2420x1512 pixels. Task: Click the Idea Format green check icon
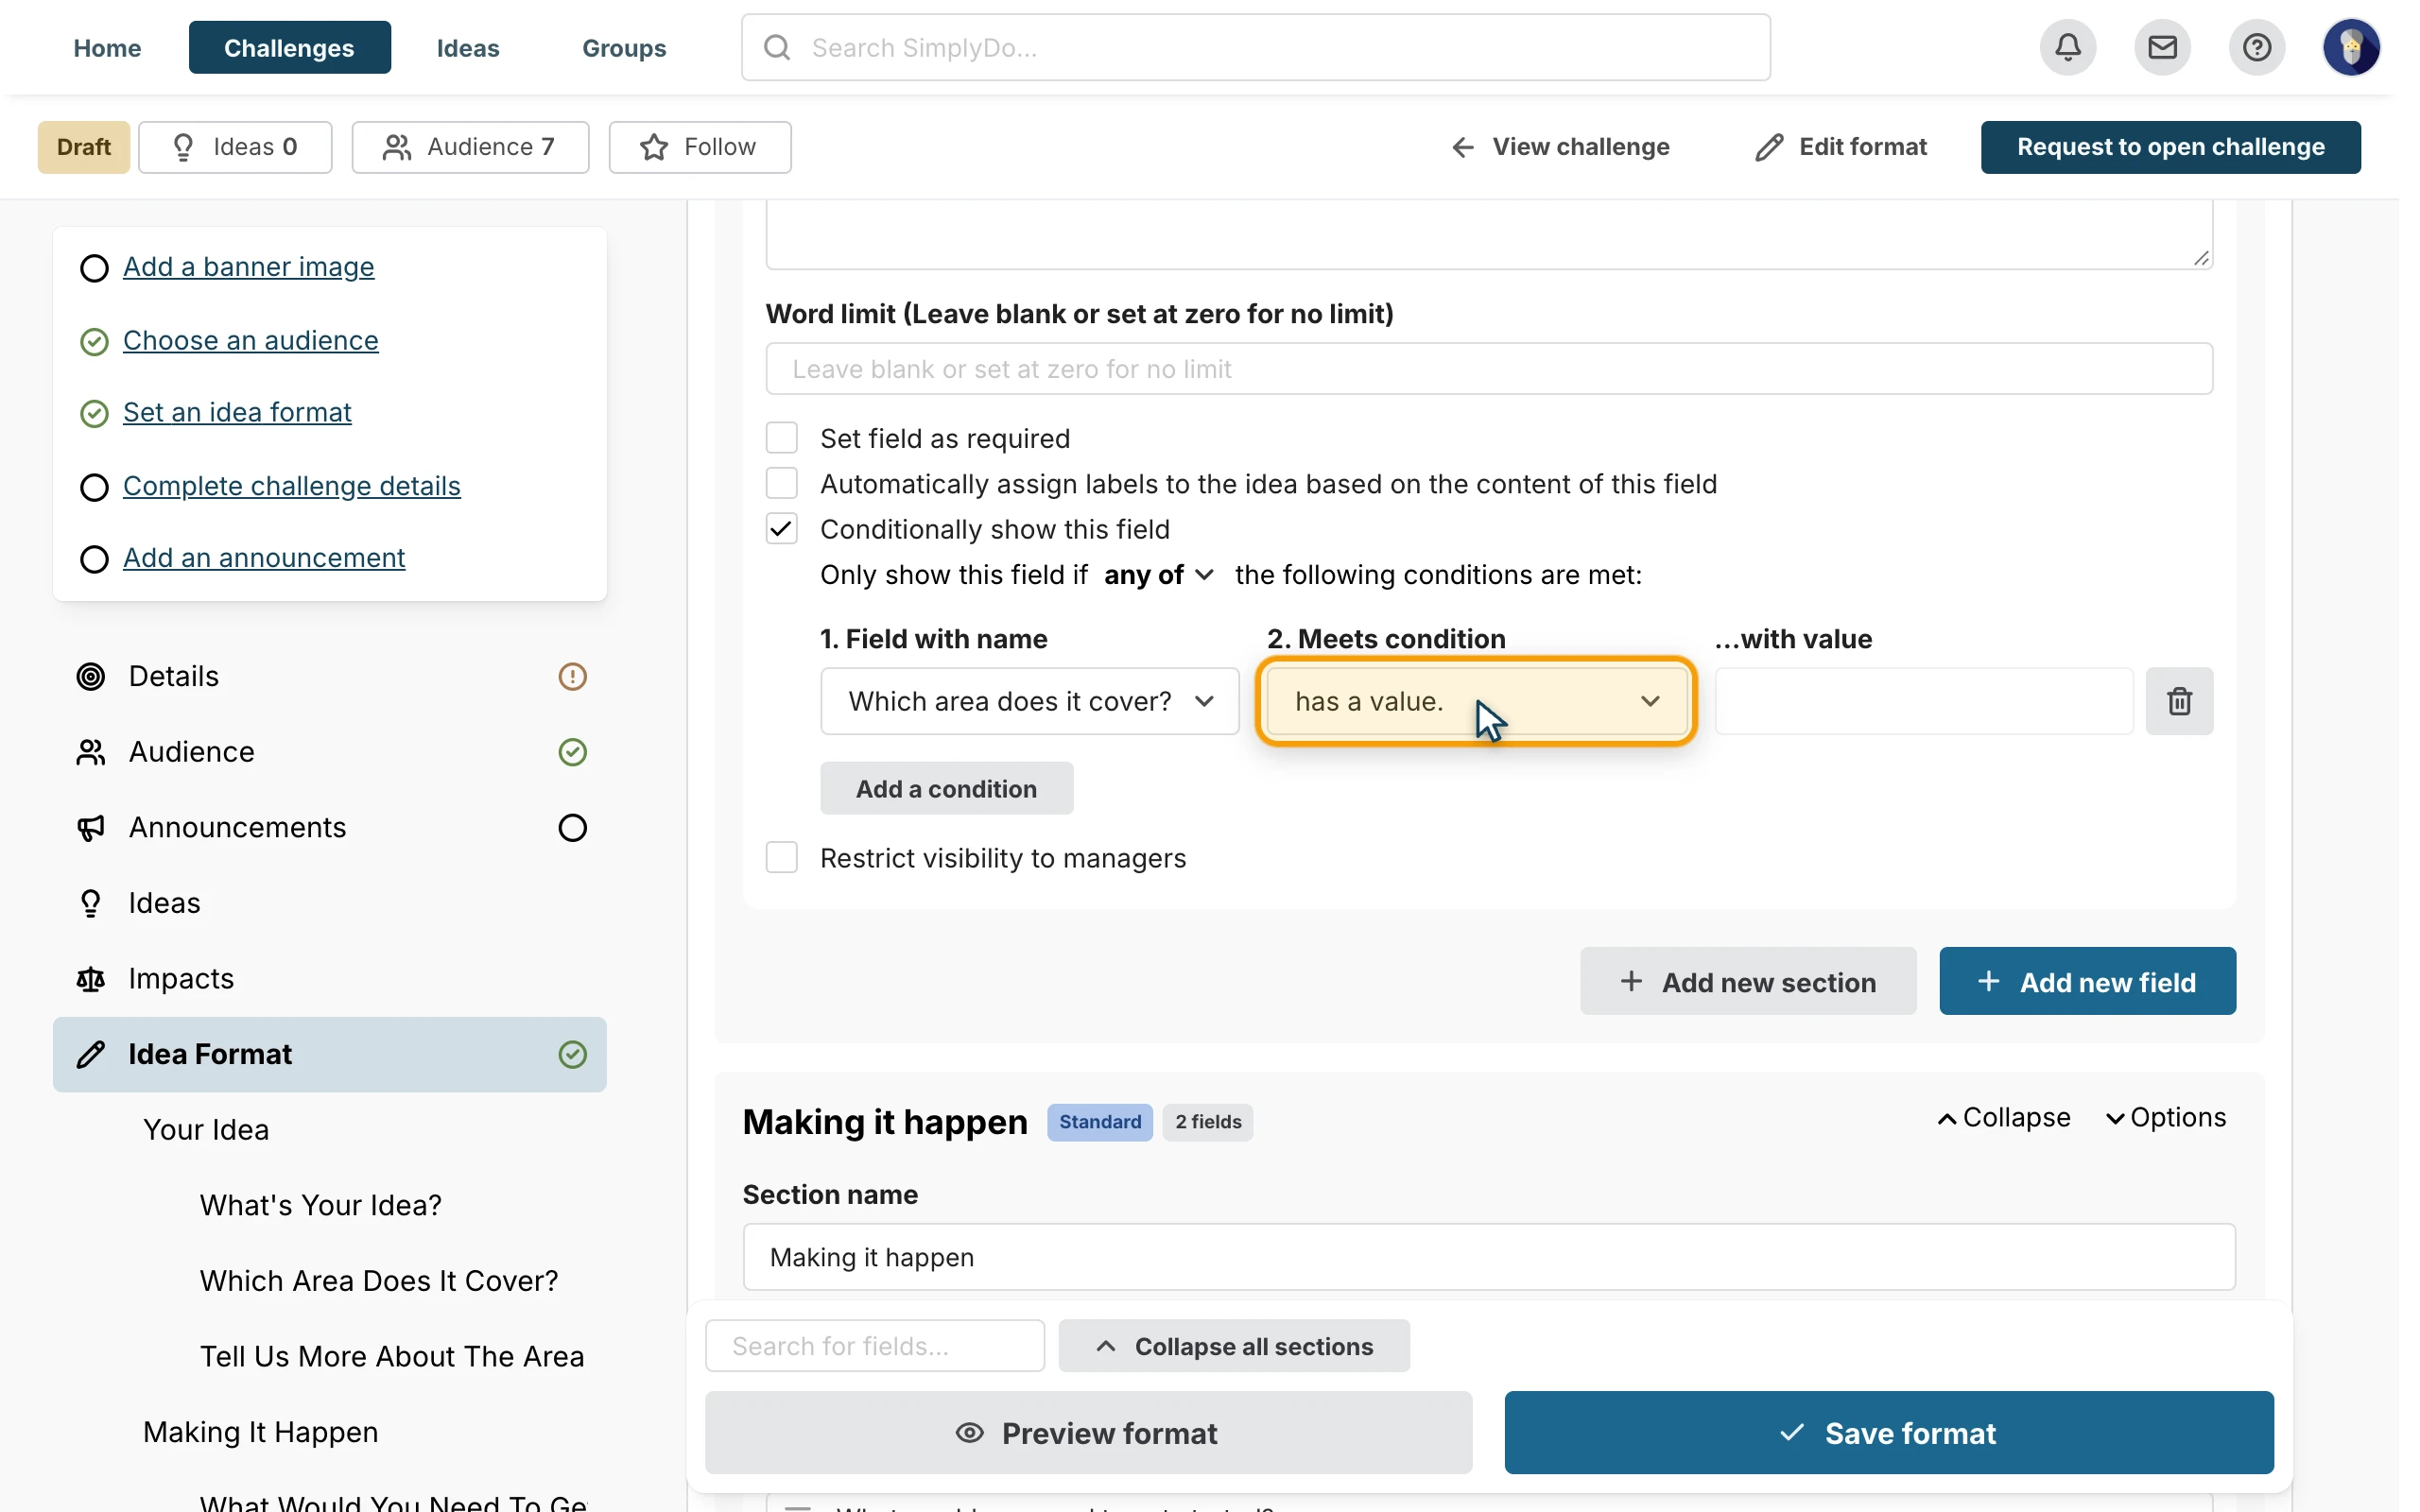(x=572, y=1054)
